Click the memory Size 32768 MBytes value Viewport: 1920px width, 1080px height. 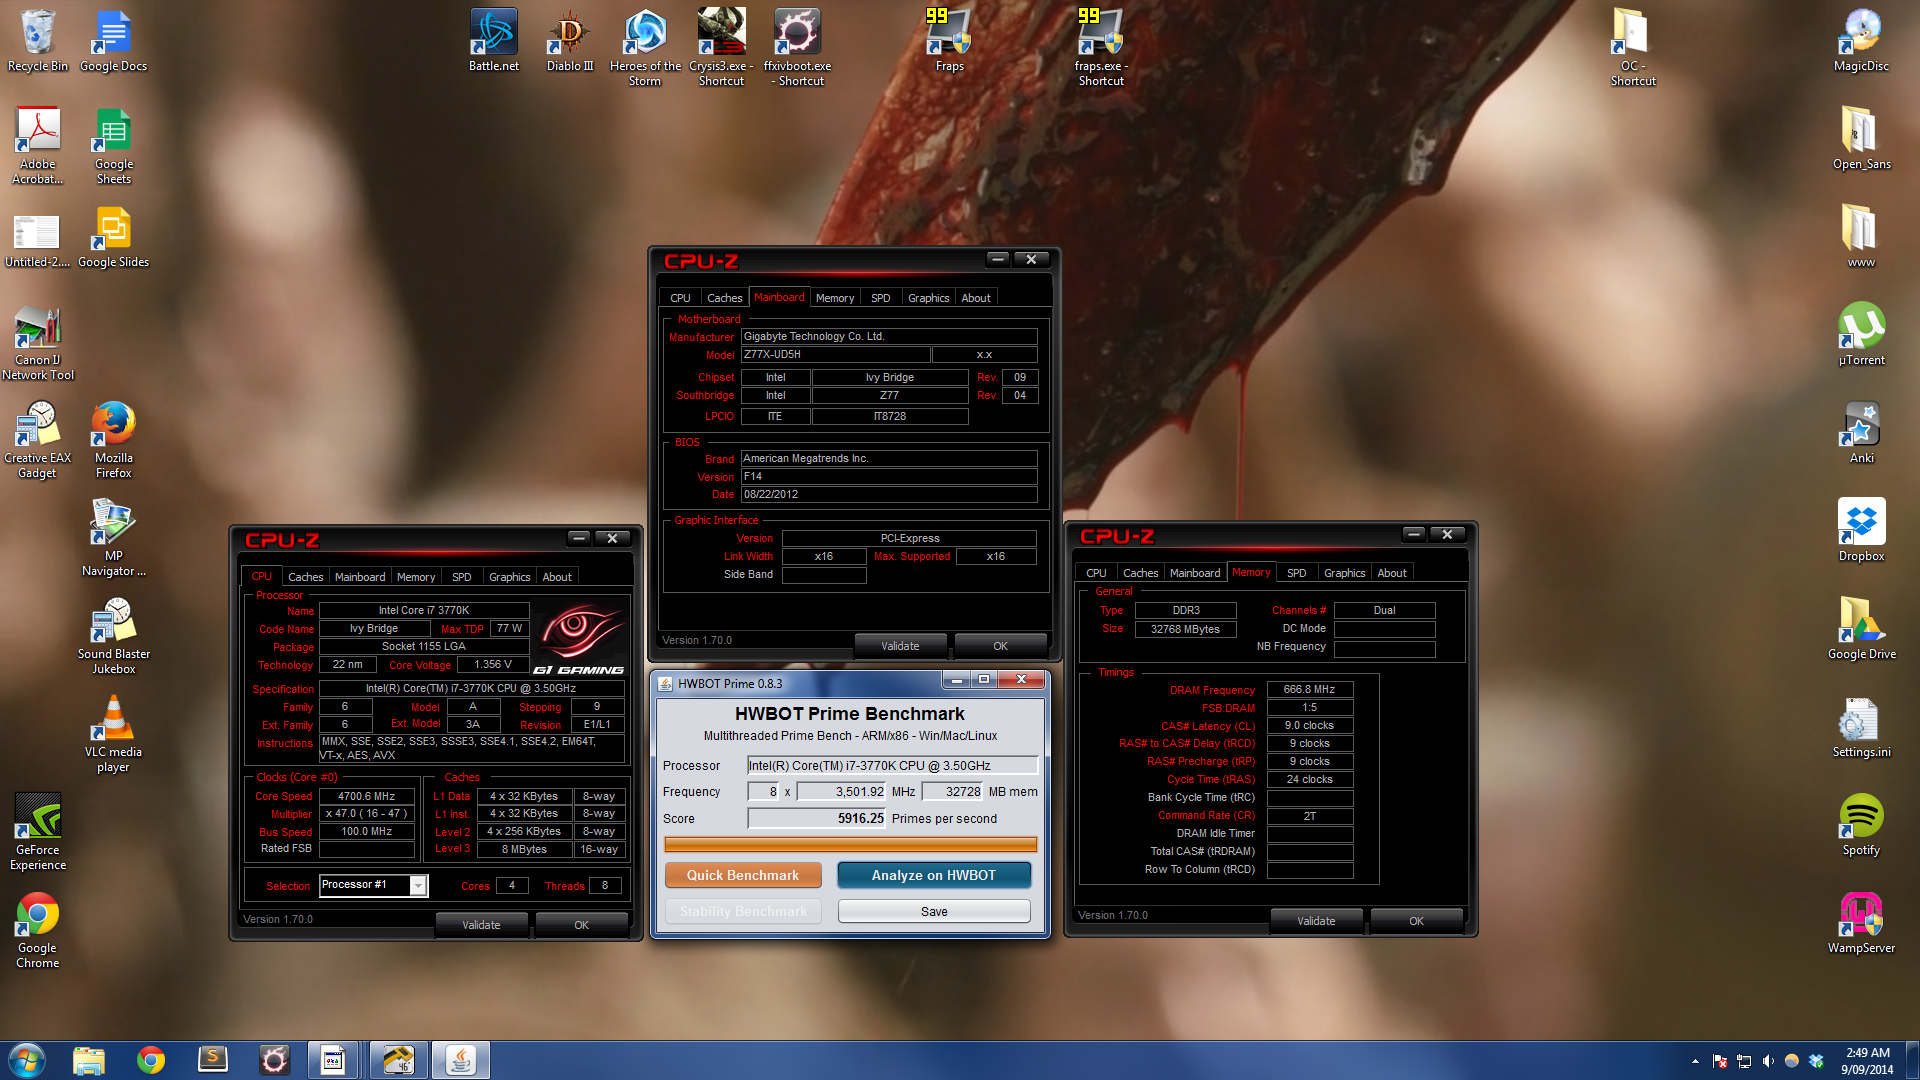1185,629
